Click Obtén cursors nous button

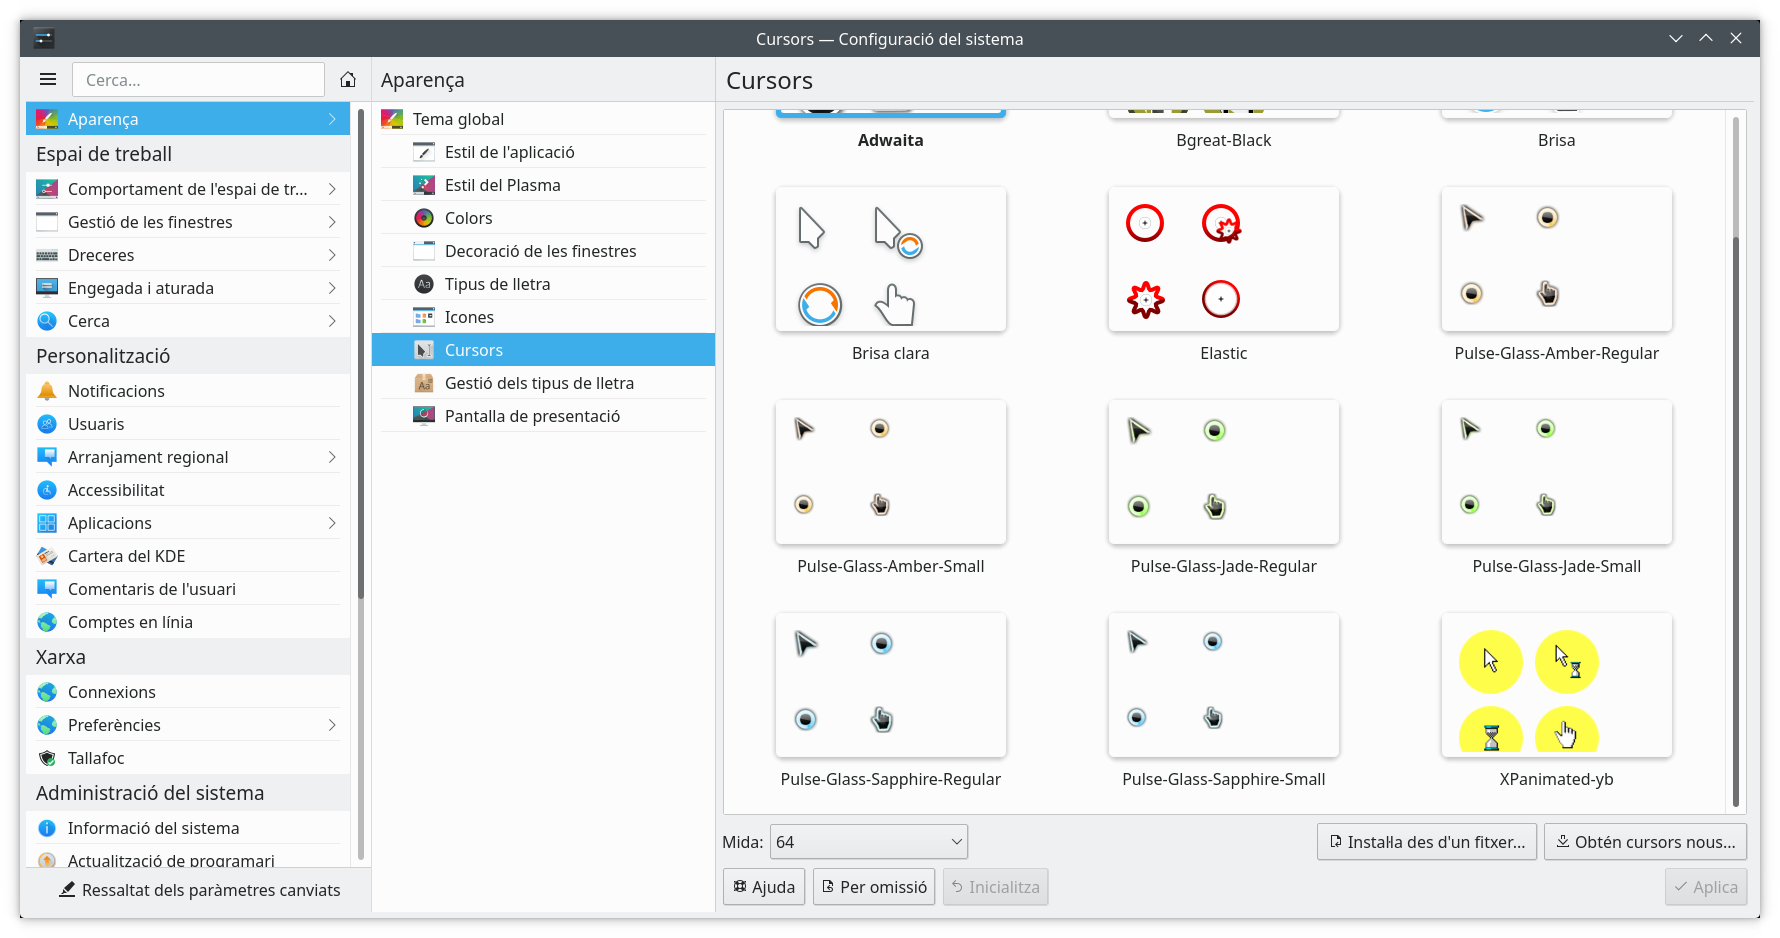[1646, 842]
